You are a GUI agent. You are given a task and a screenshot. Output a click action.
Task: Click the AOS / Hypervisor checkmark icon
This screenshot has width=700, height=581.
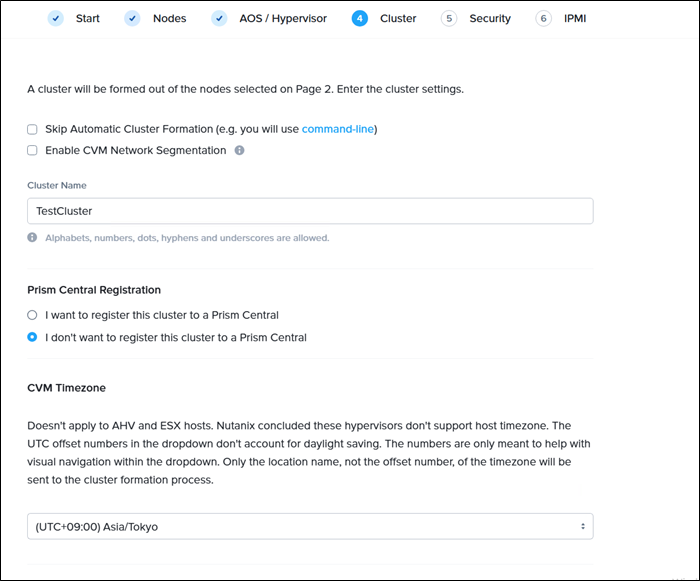tap(219, 18)
